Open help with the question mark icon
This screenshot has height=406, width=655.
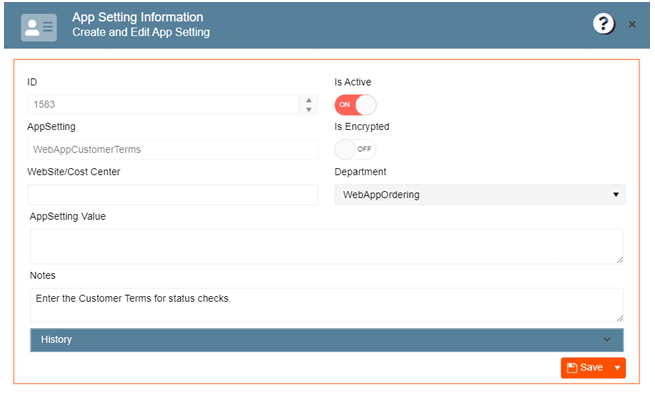click(x=603, y=24)
